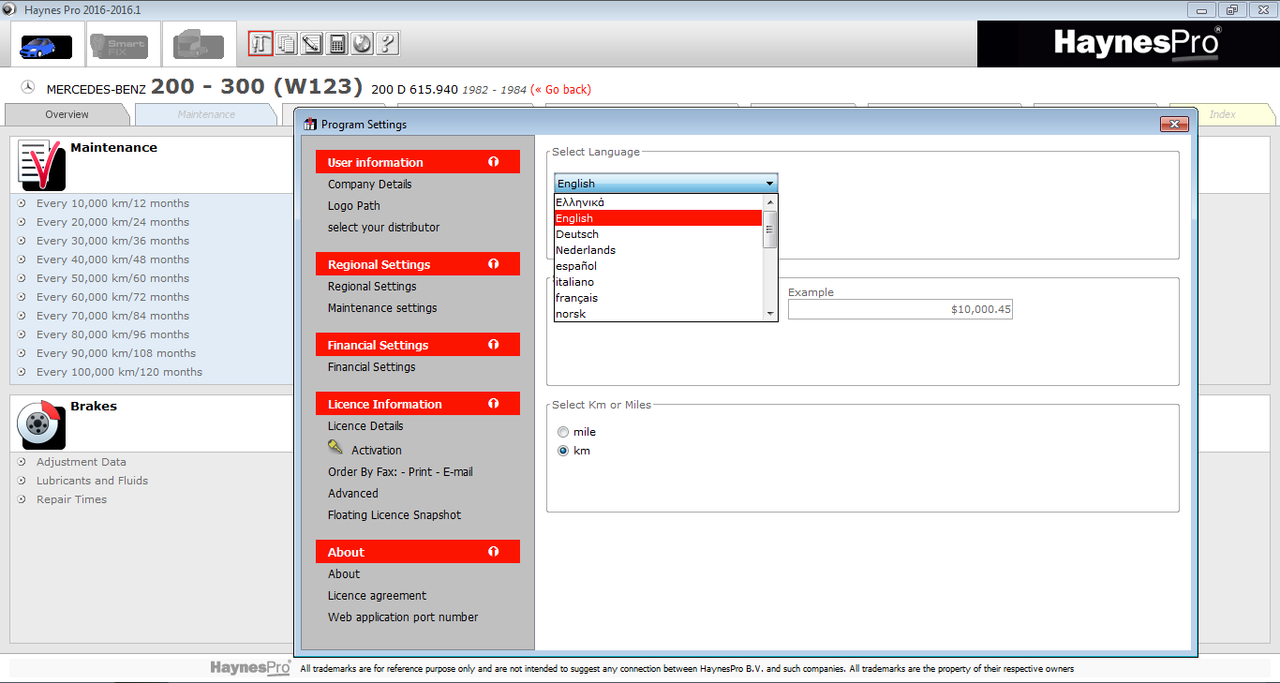Select the Regional Settings section header

click(418, 264)
